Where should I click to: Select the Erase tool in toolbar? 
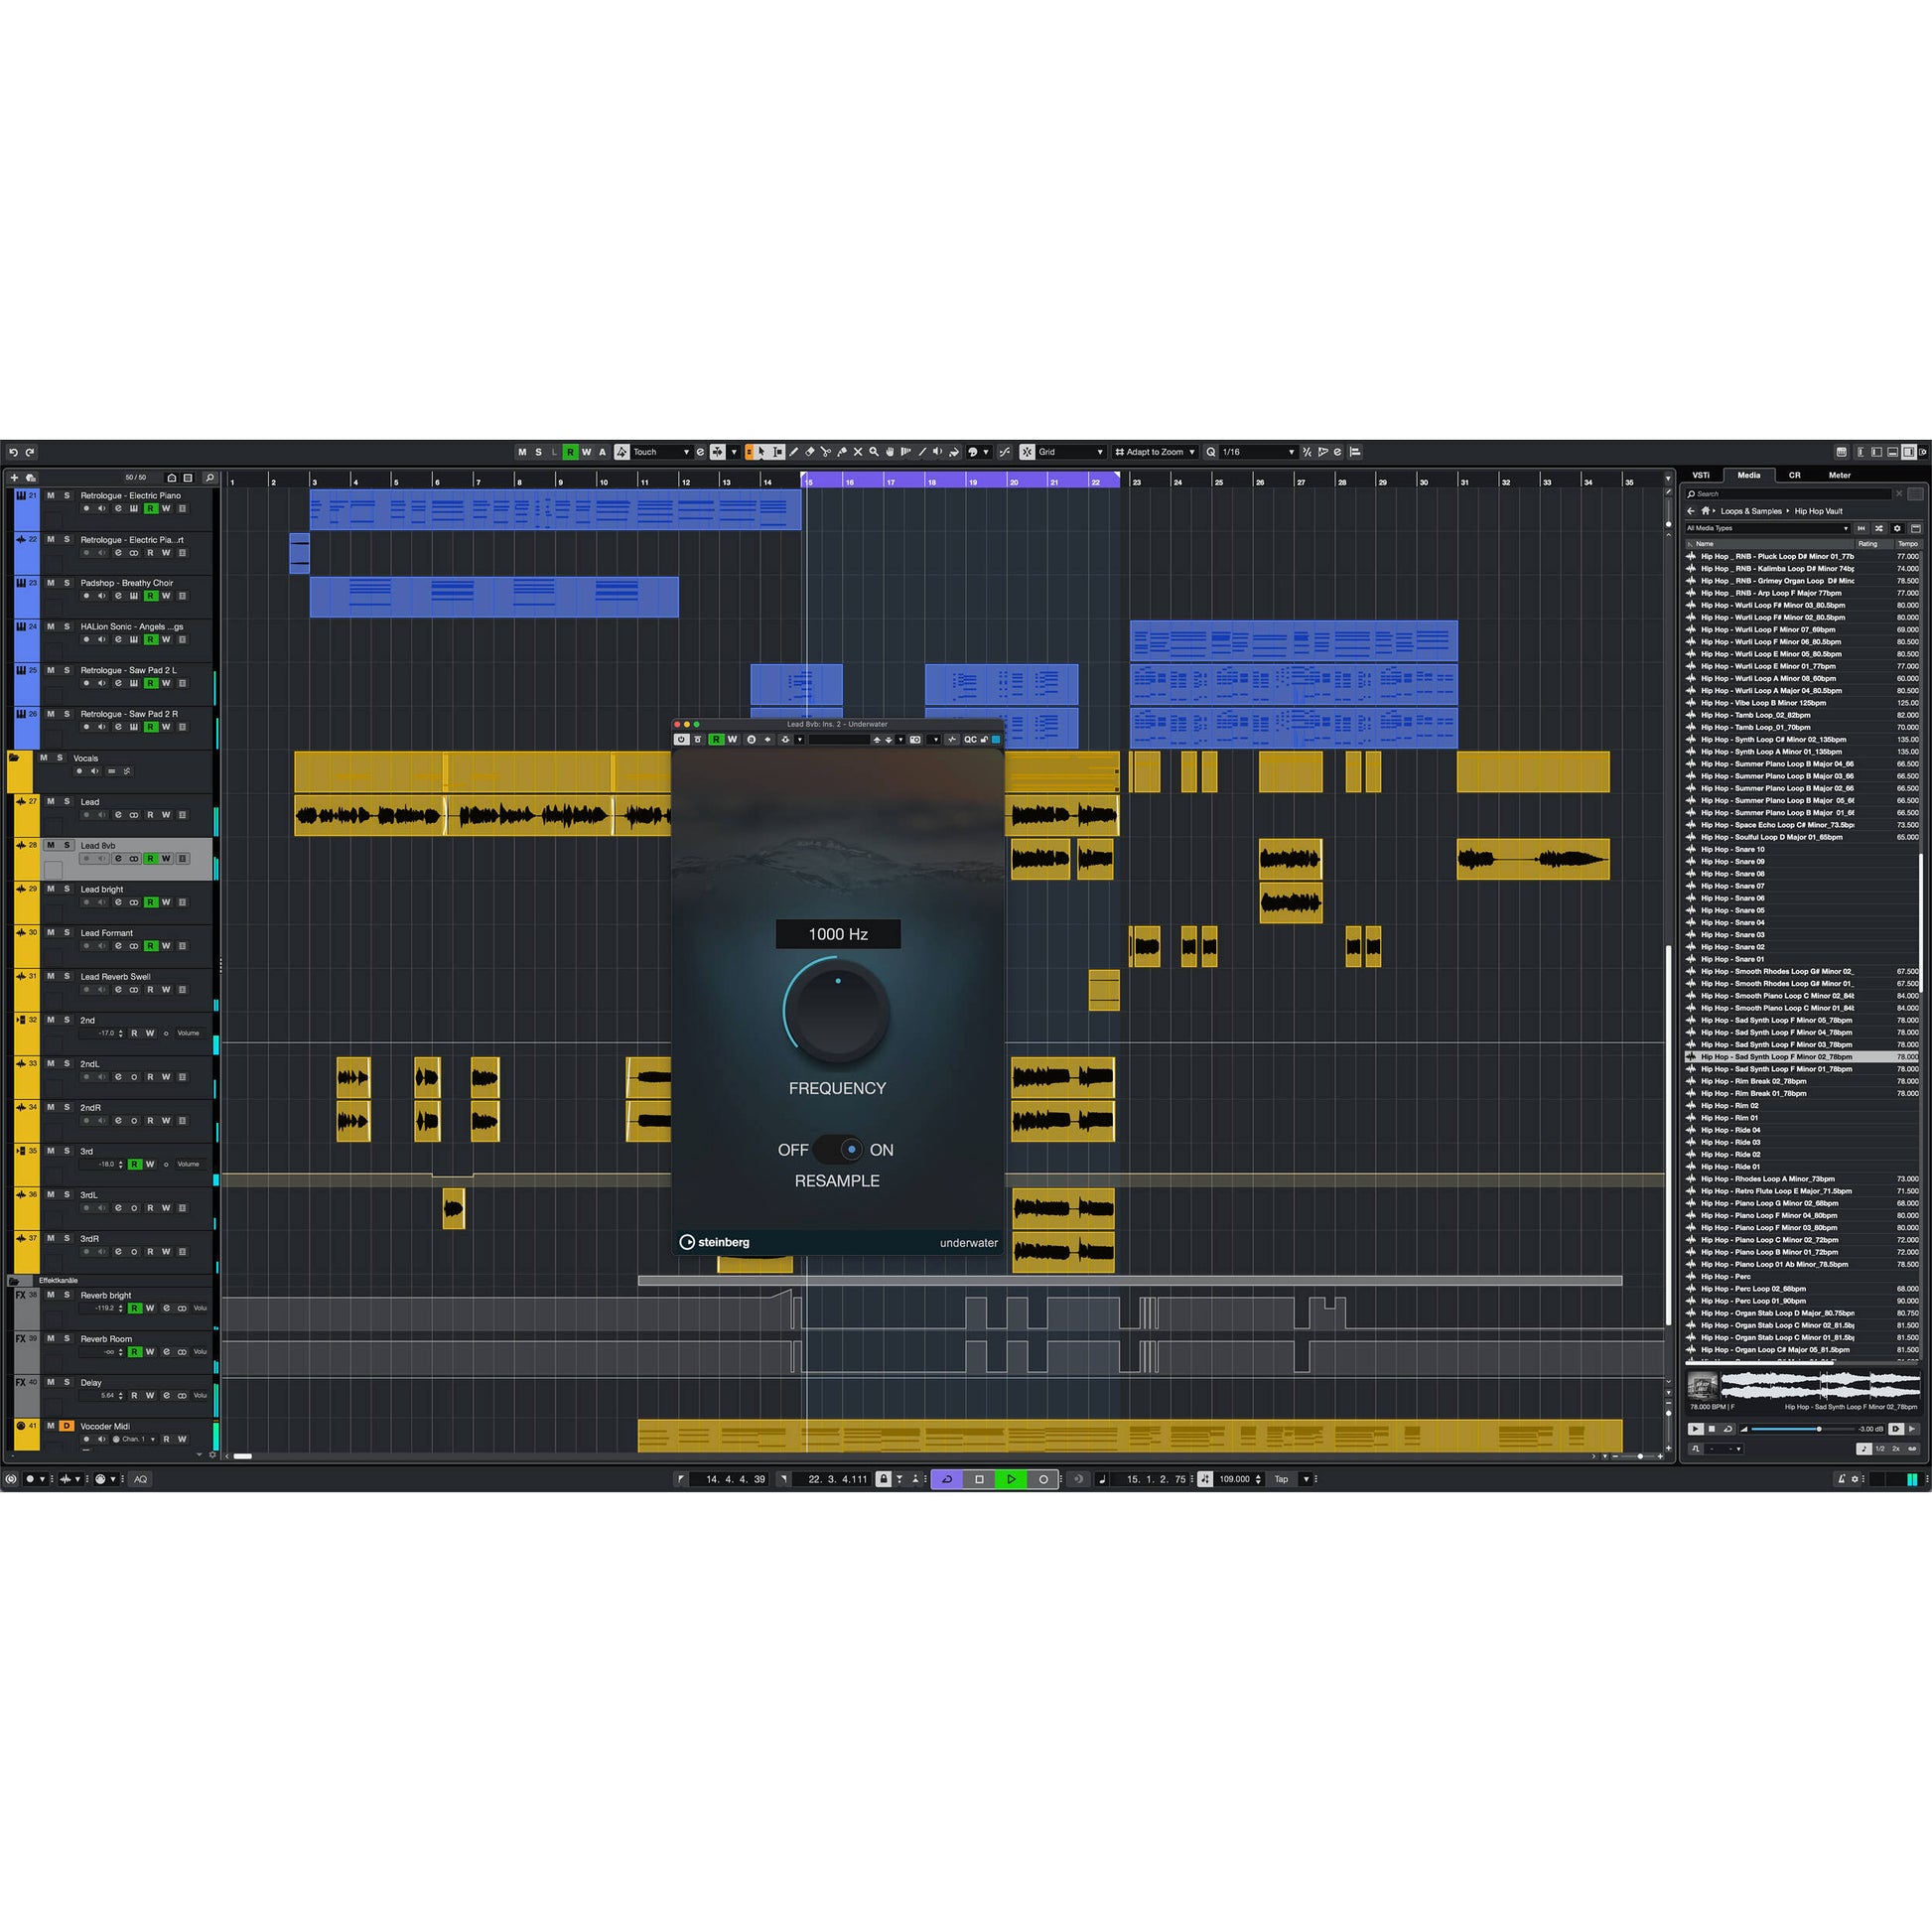(x=810, y=452)
